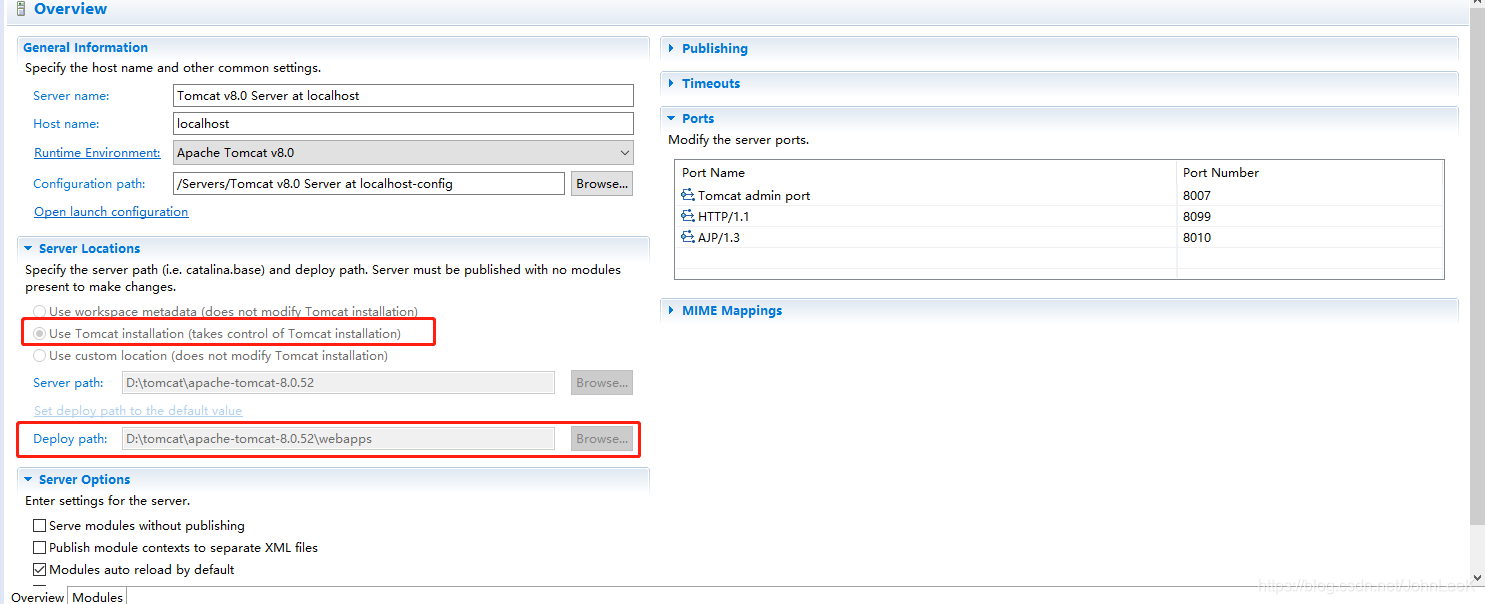Select the Overview tab
Screen dimensions: 1485x604
pyautogui.click(x=37, y=596)
